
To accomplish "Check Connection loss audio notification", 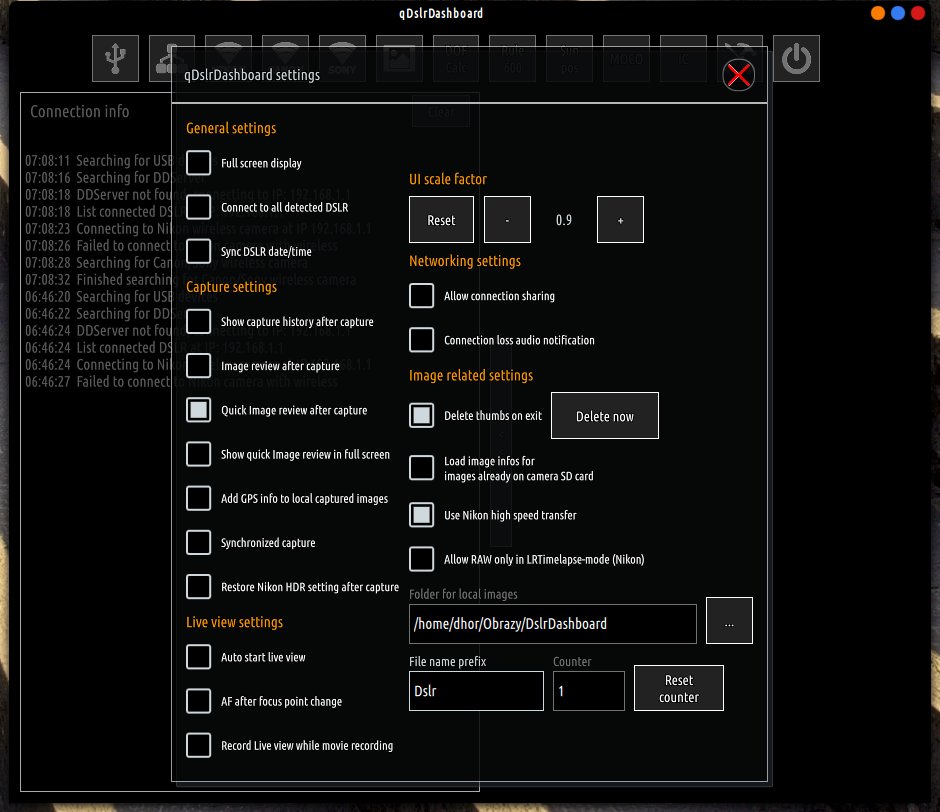I will [421, 340].
